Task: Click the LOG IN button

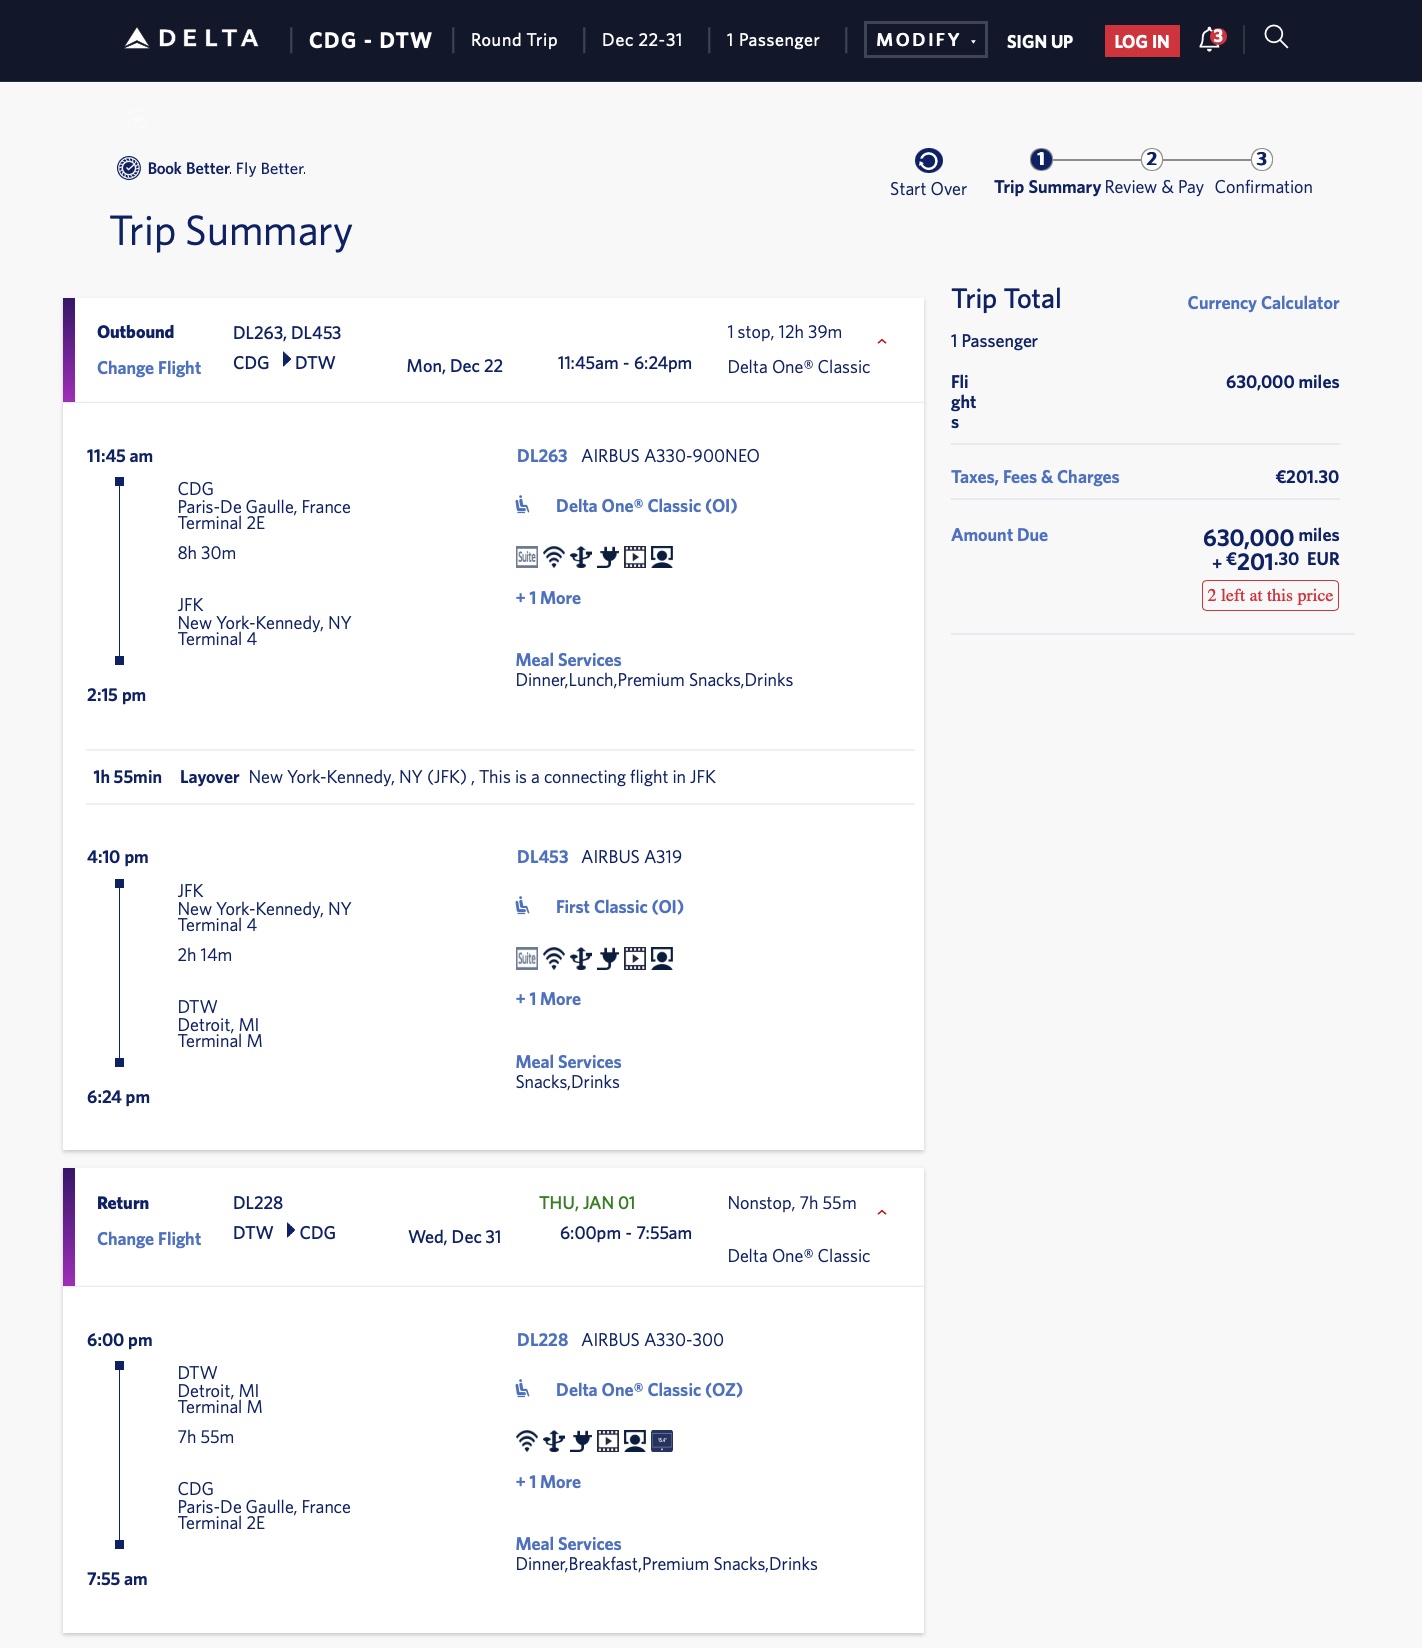Action: point(1141,41)
